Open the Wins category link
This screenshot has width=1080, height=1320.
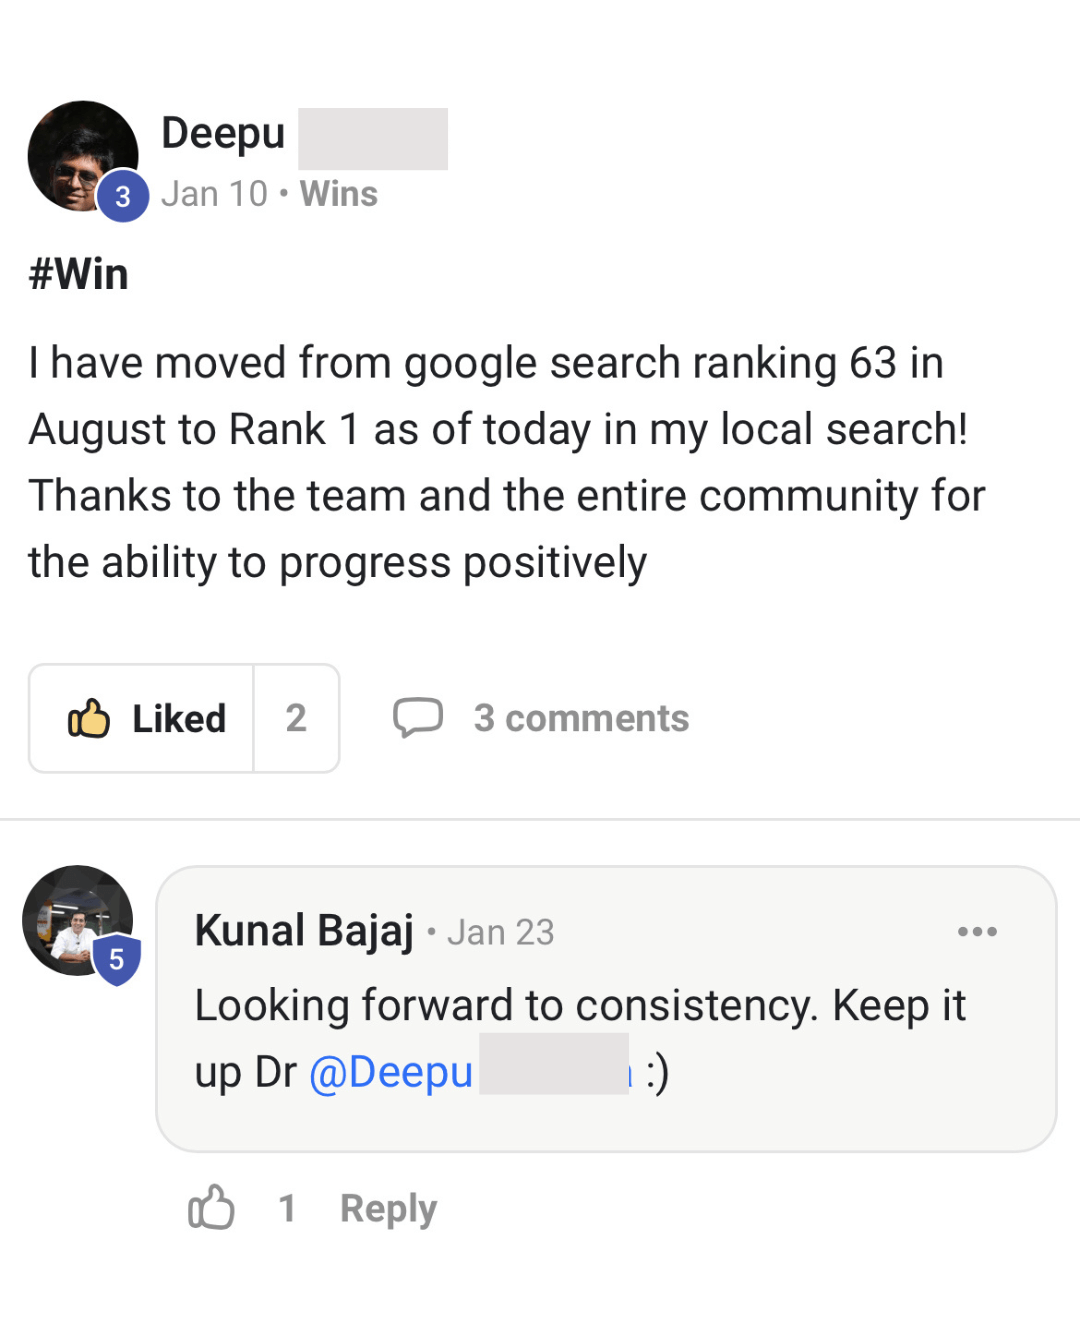339,194
